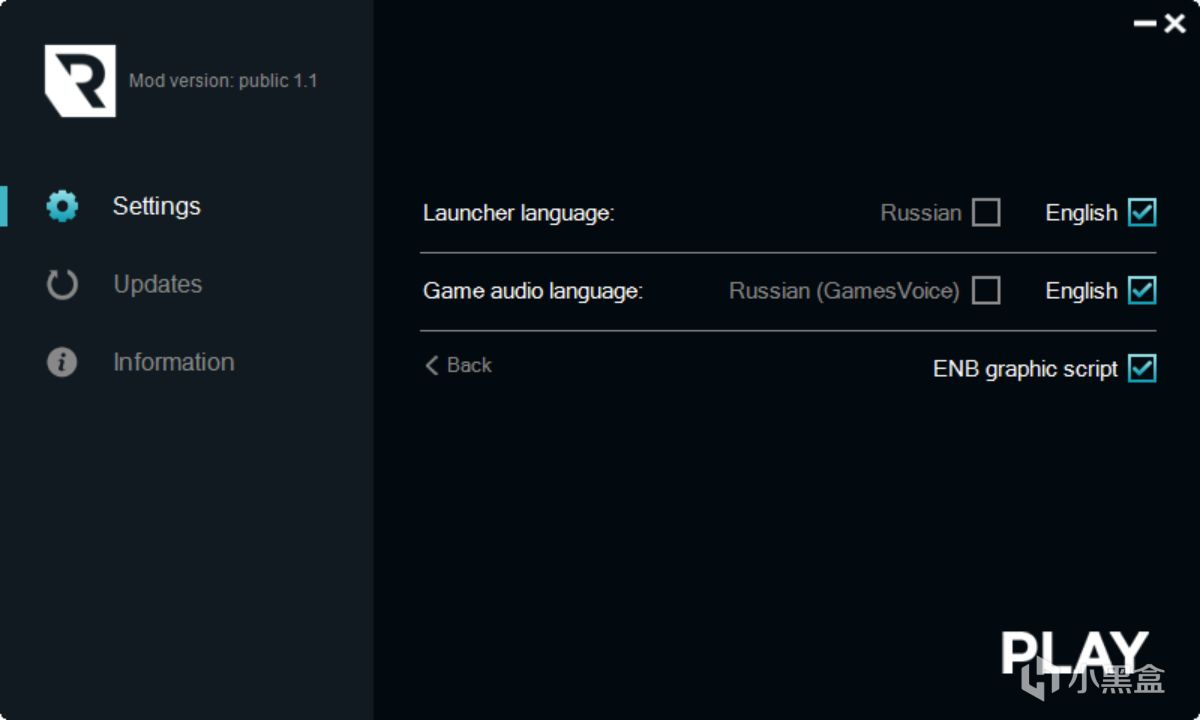Click the launcher R logo
The height and width of the screenshot is (720, 1200).
[80, 81]
